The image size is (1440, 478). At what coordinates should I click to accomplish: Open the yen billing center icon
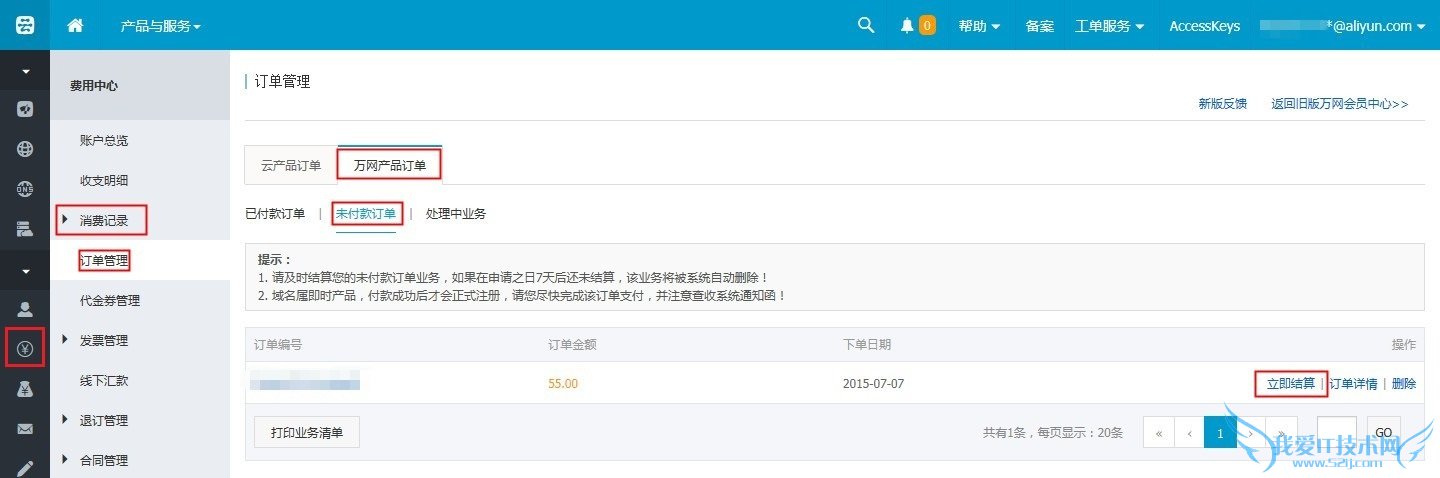pos(25,349)
